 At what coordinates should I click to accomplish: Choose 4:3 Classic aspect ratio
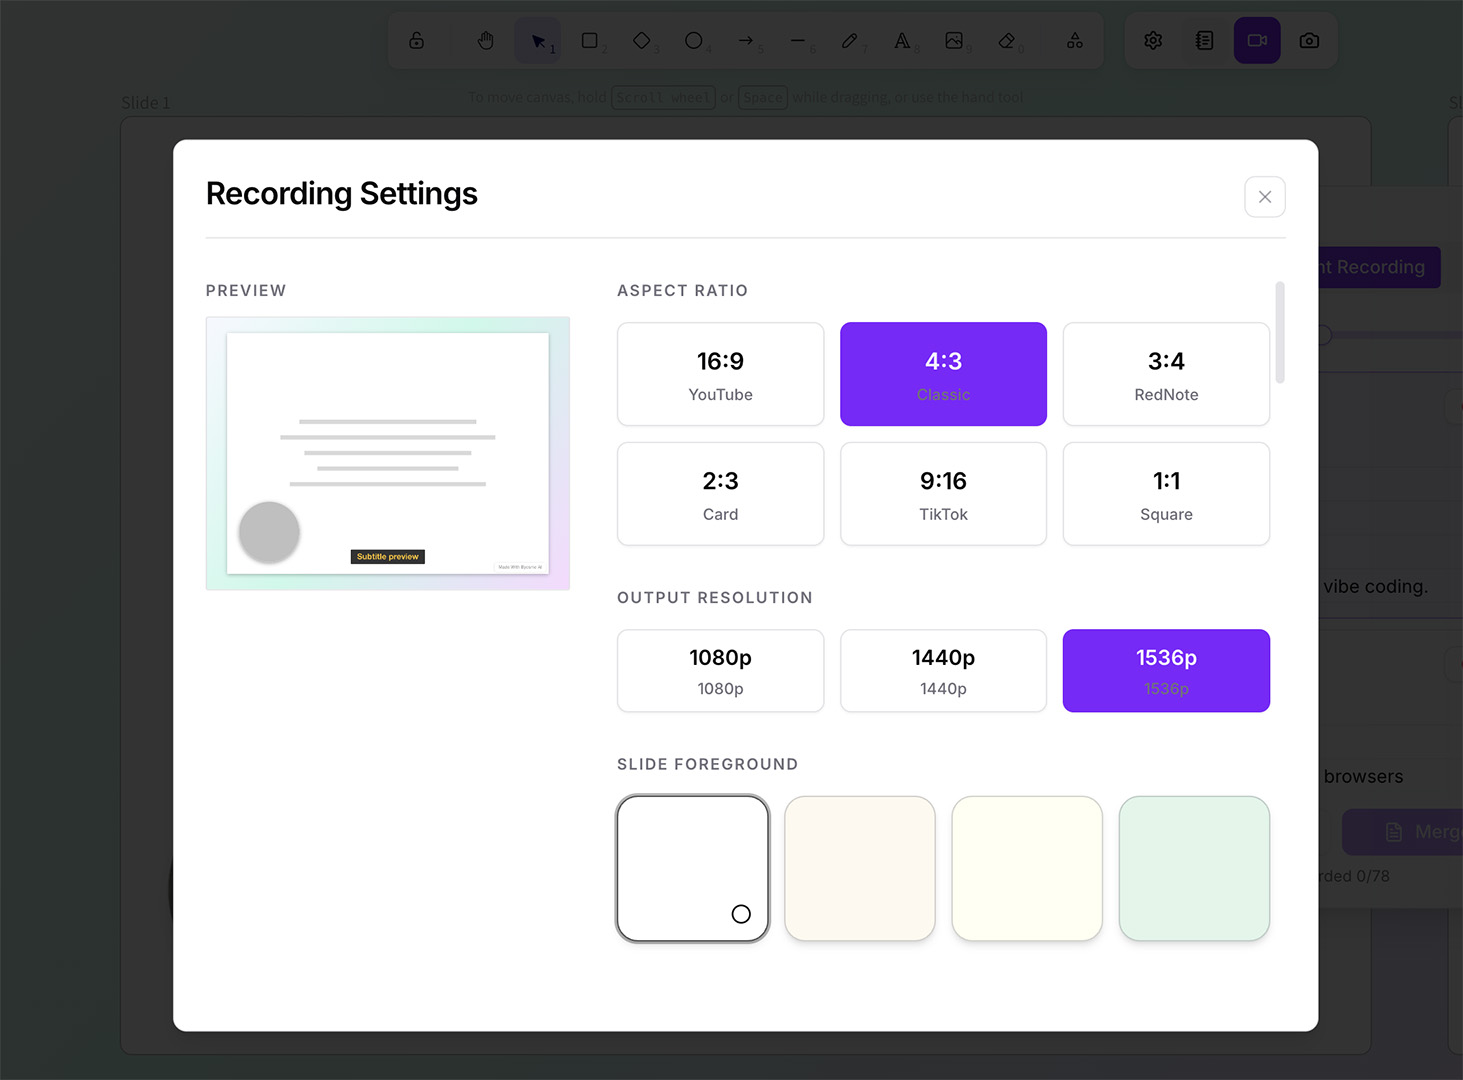click(943, 374)
